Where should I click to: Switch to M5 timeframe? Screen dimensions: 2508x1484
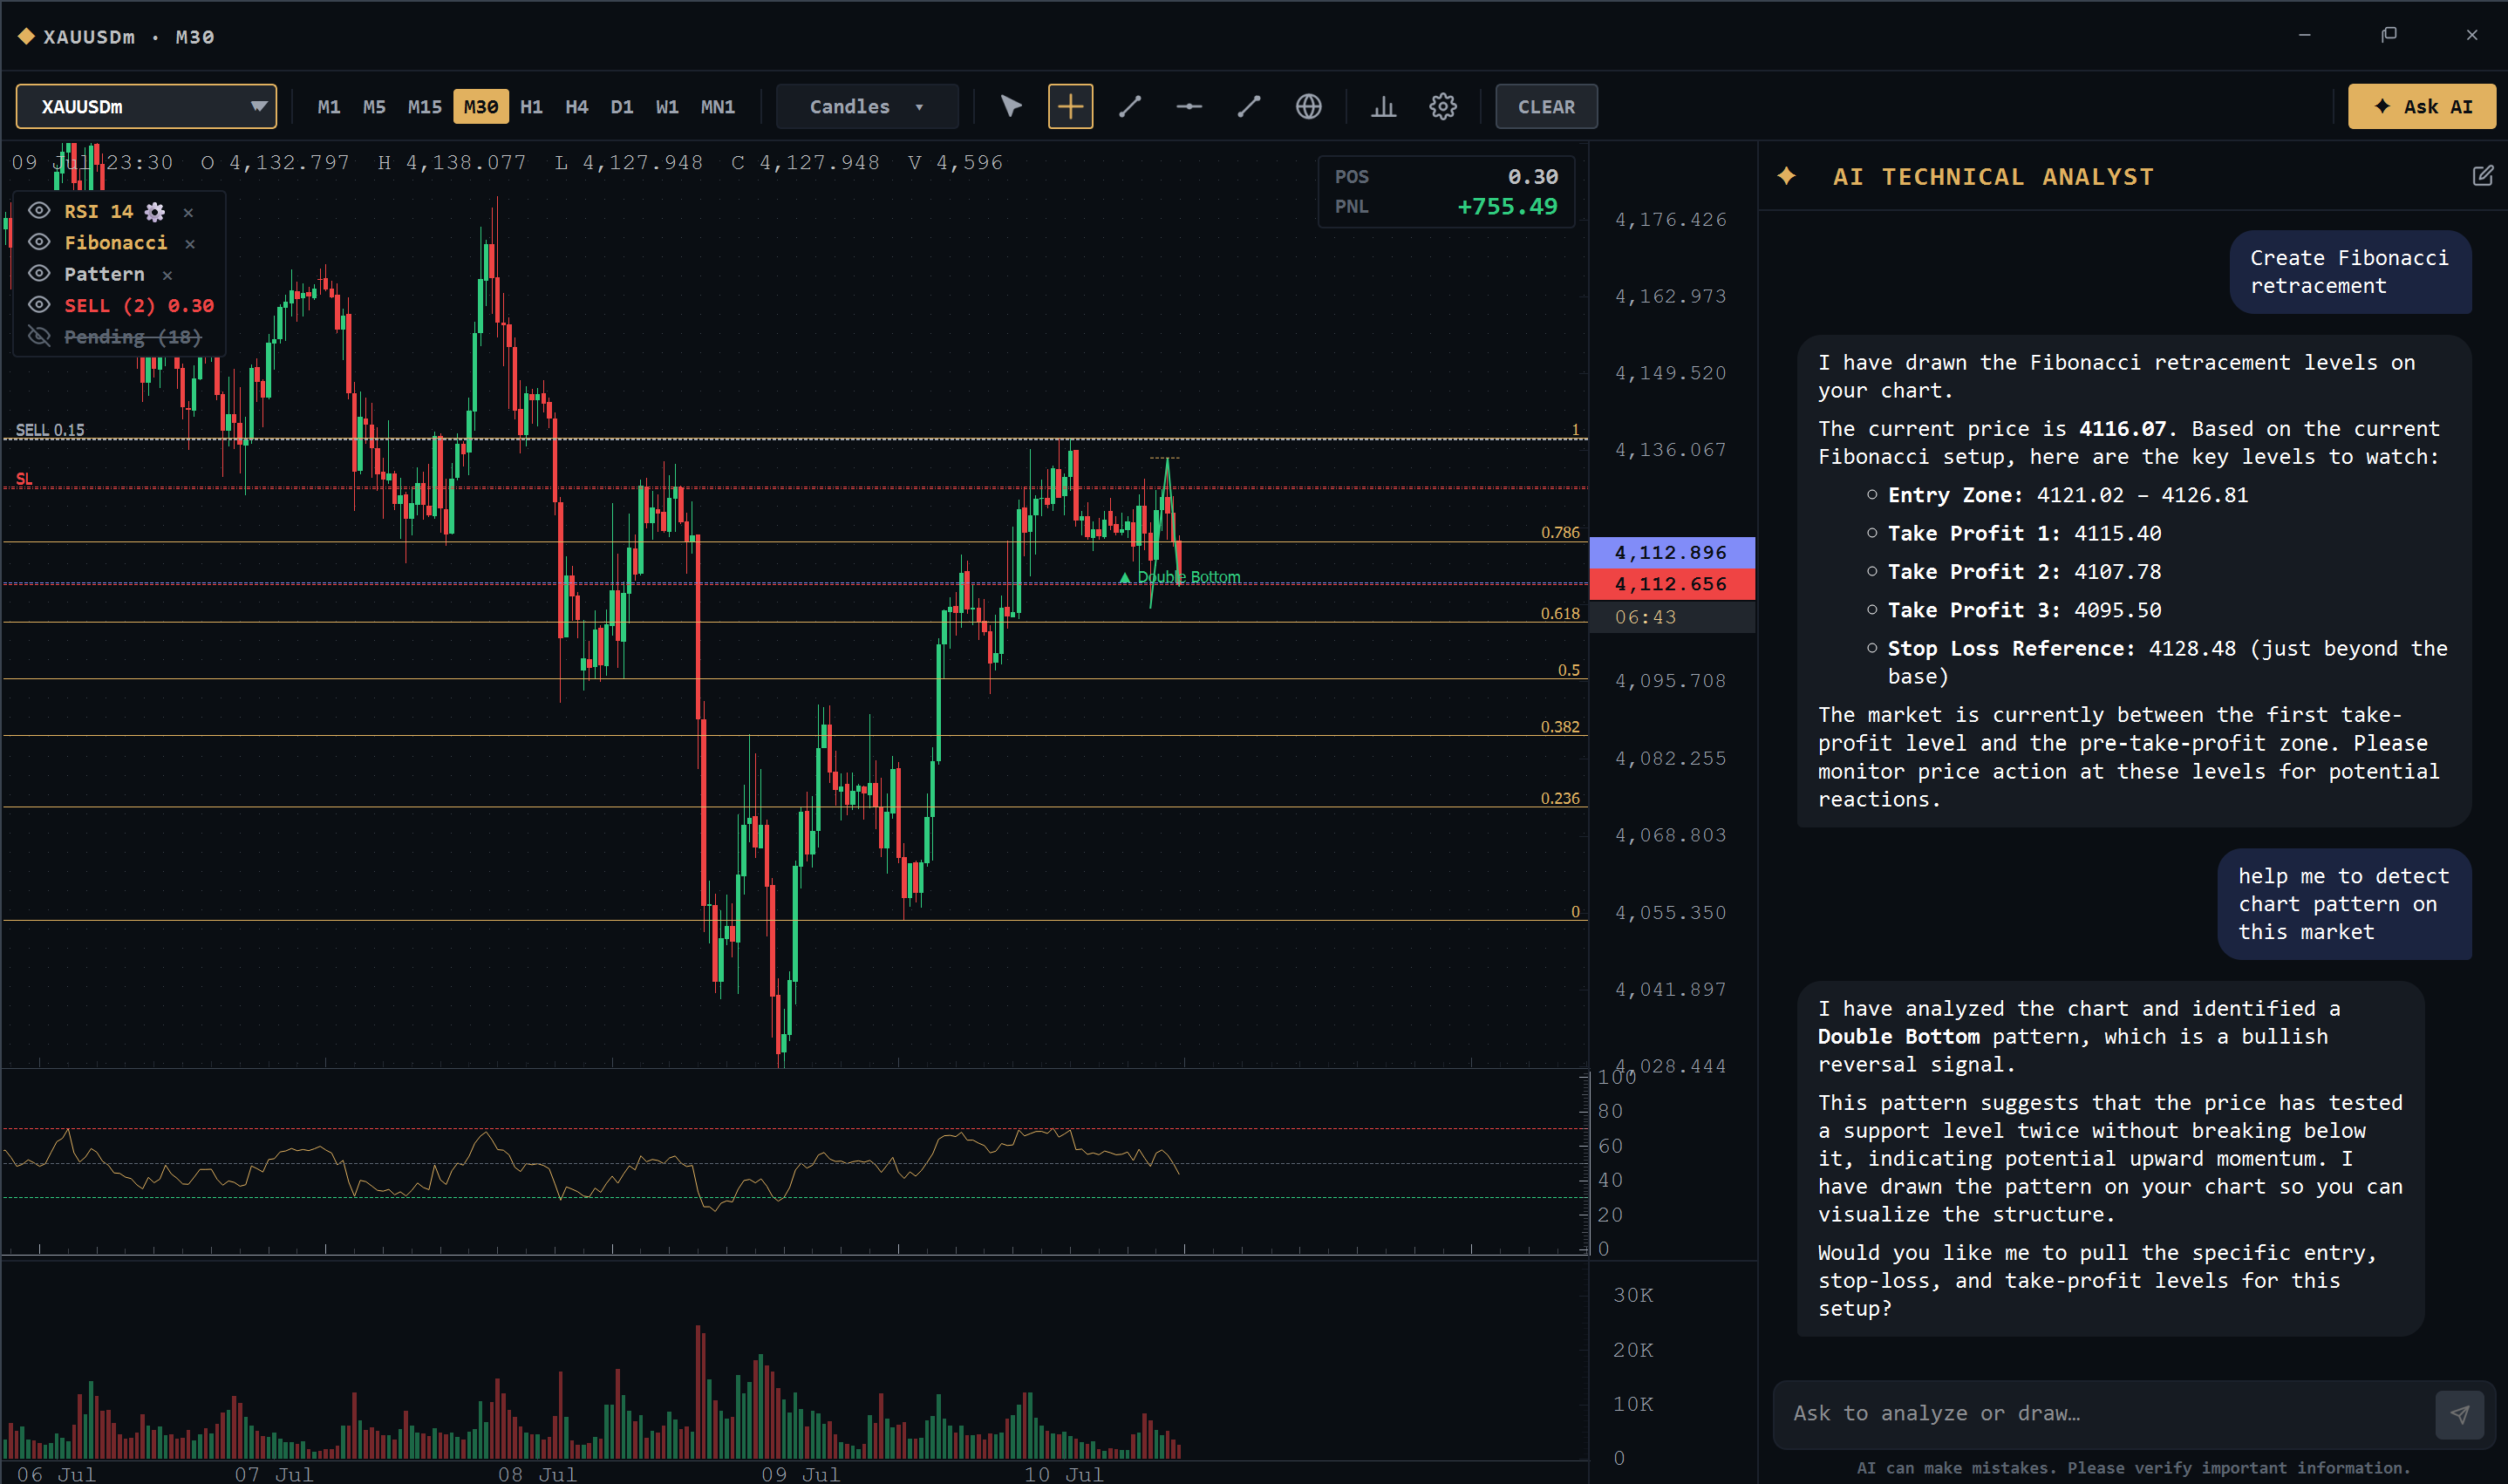tap(374, 107)
